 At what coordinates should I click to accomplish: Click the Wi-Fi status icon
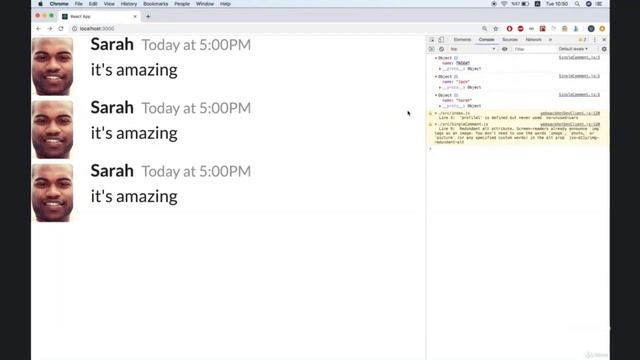[x=504, y=4]
